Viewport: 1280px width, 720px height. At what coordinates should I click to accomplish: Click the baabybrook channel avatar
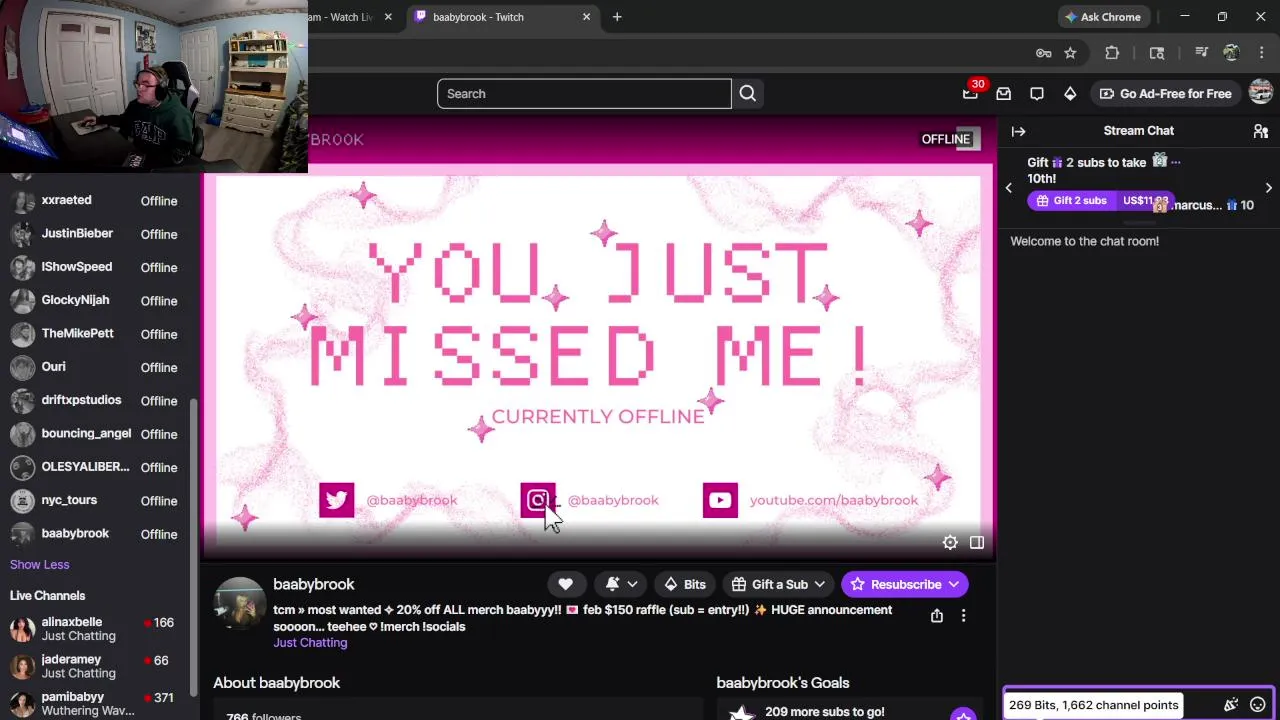240,604
